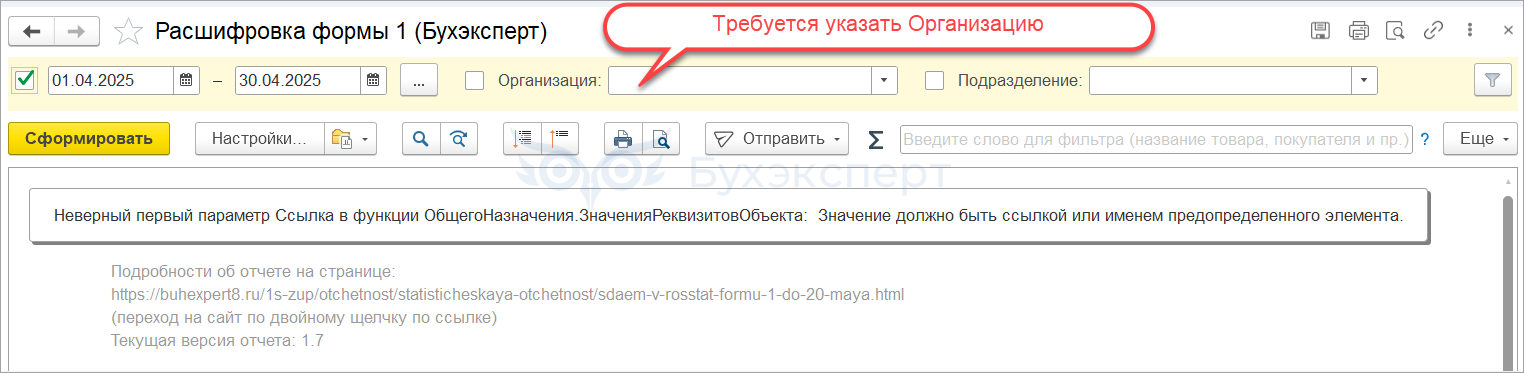Screen dimensions: 1524x373
Task: Go forward with the right arrow
Action: [76, 32]
